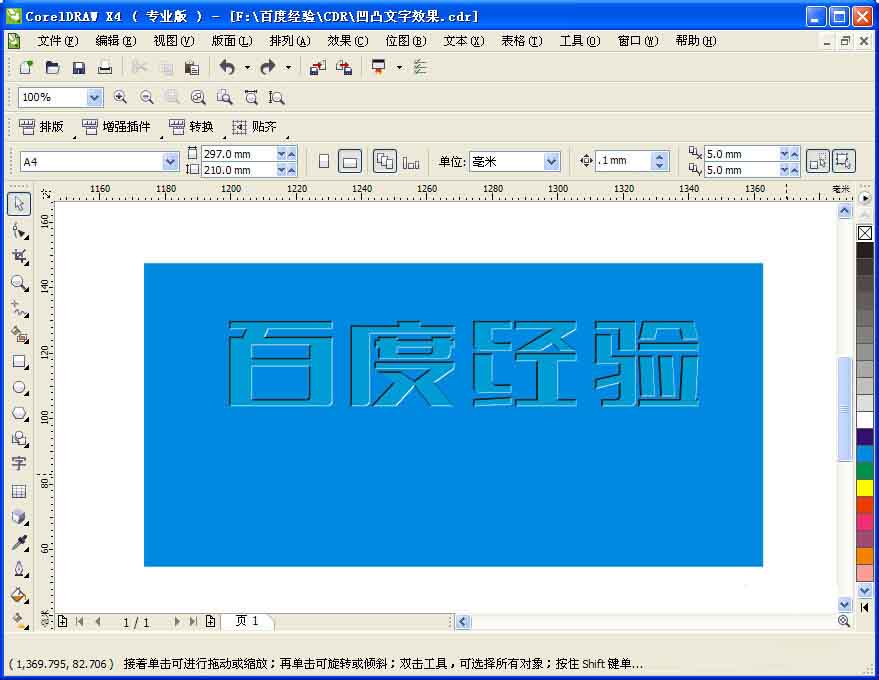Set portrait page orientation
This screenshot has height=680, width=879.
(x=323, y=161)
